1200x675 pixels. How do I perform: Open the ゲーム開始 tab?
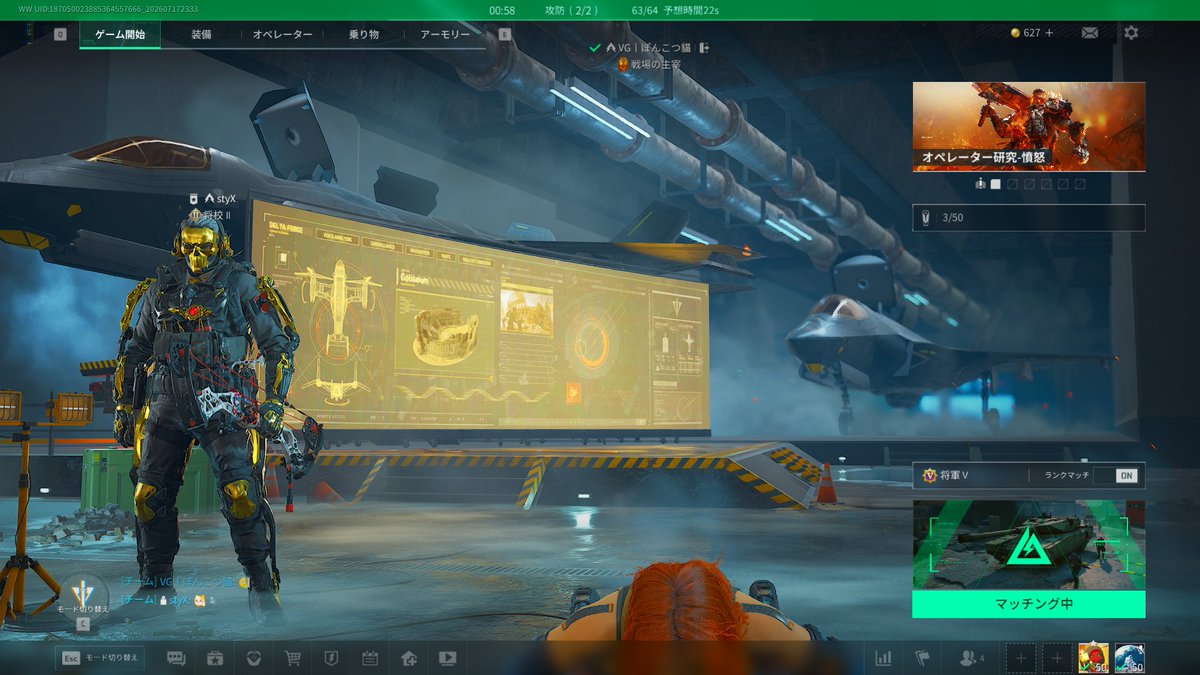120,34
